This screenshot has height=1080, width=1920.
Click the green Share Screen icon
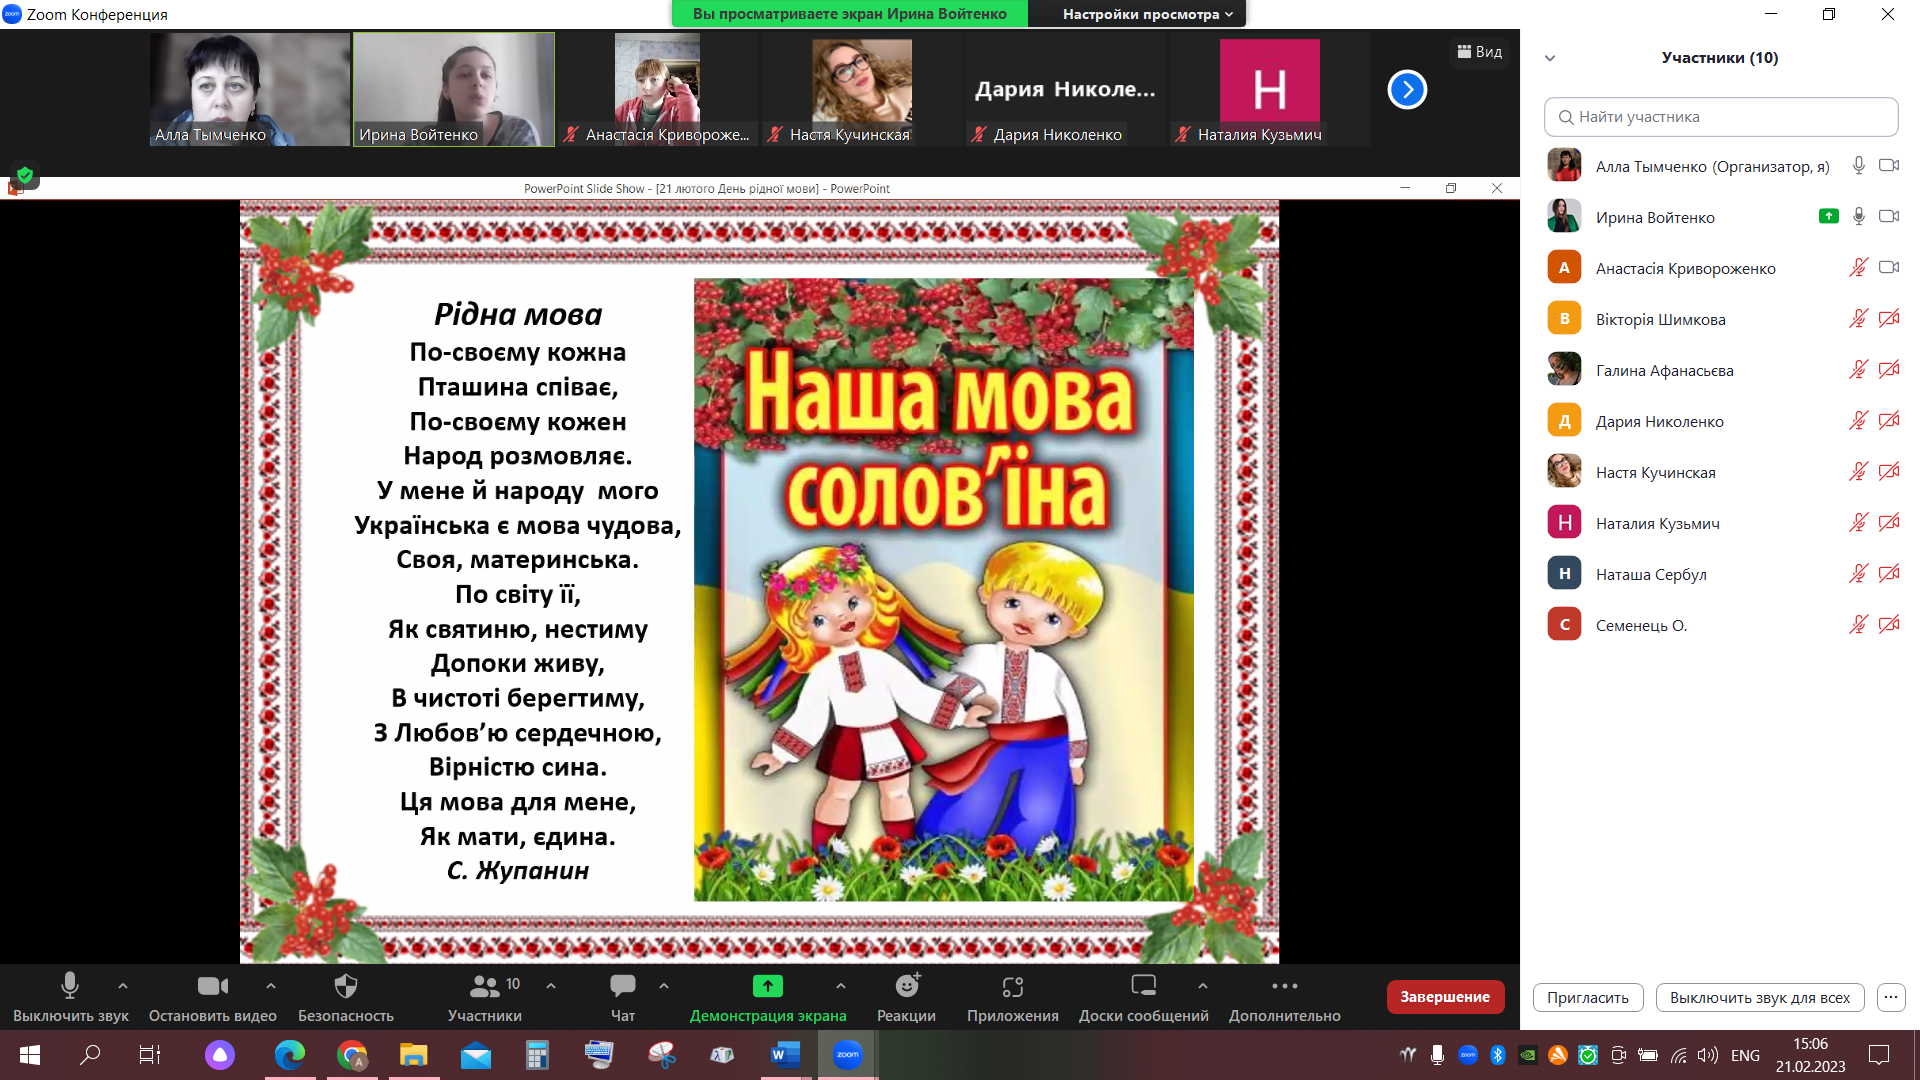coord(767,986)
